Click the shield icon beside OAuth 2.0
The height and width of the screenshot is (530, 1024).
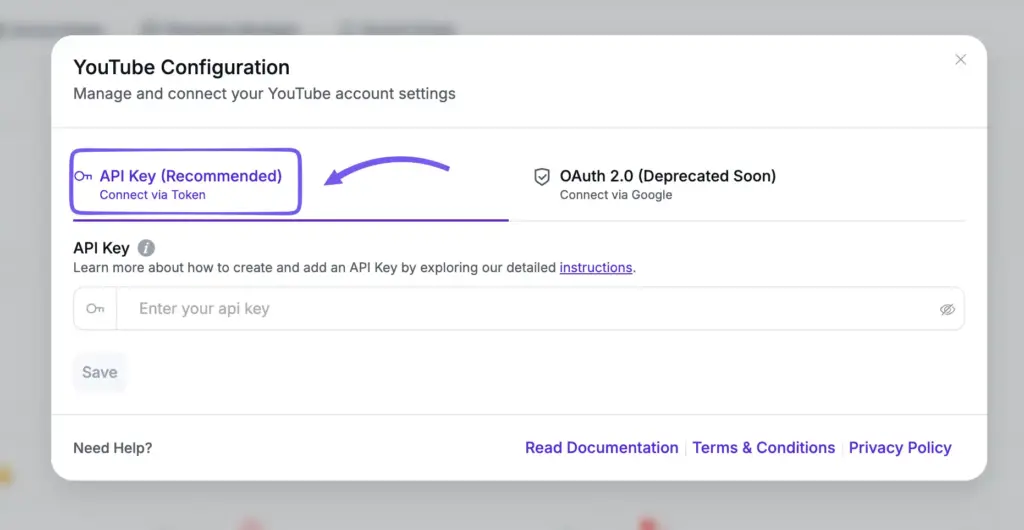pos(542,177)
